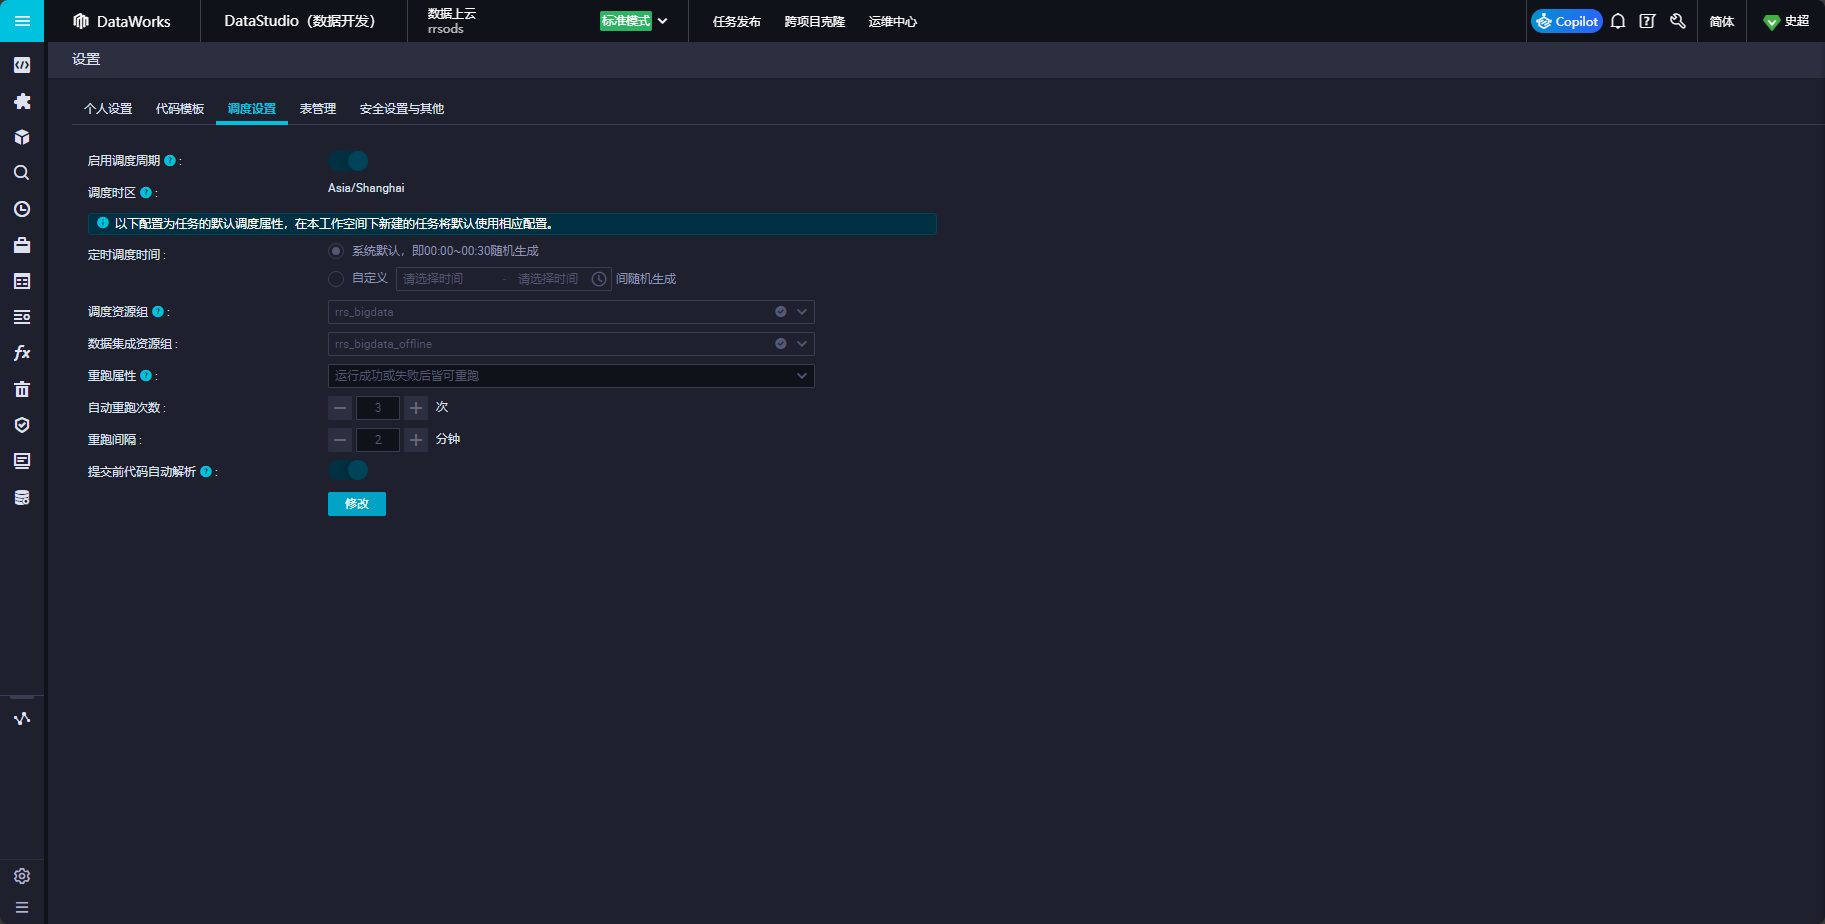Click the help icon beside 提交前代码自动解析

pos(206,472)
